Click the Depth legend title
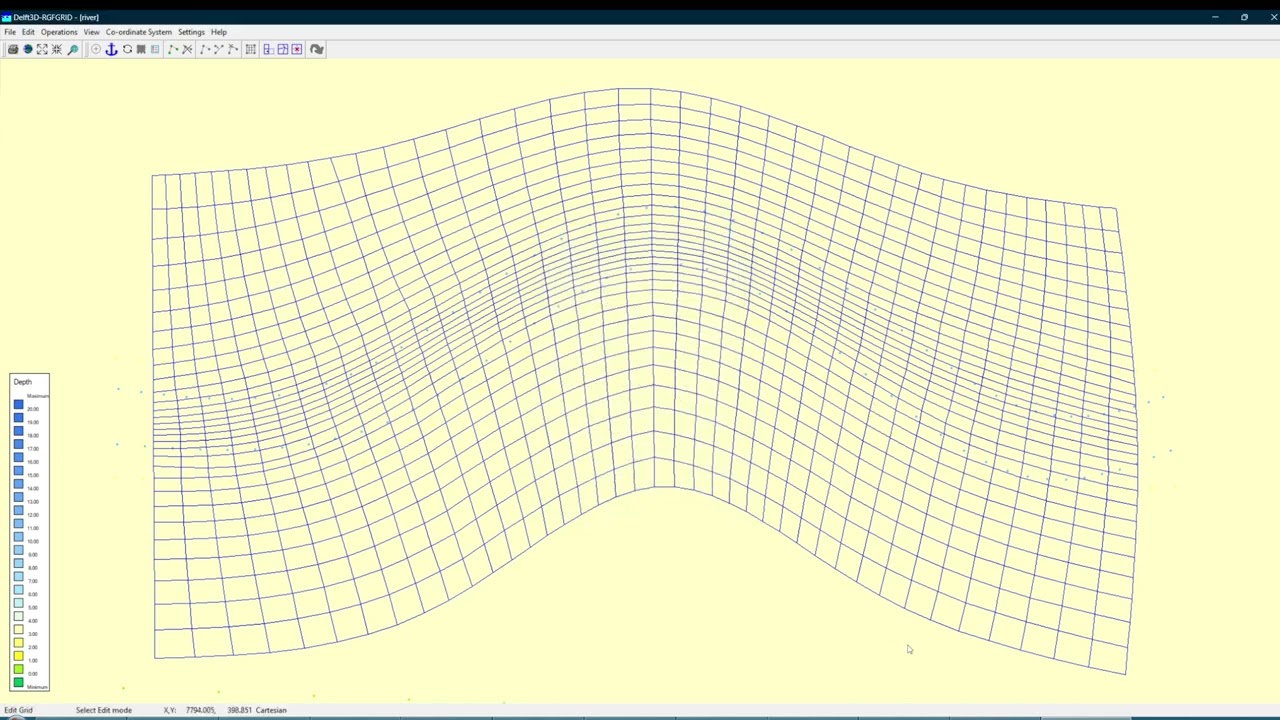Screen dimensions: 1280x720 click(x=22, y=382)
